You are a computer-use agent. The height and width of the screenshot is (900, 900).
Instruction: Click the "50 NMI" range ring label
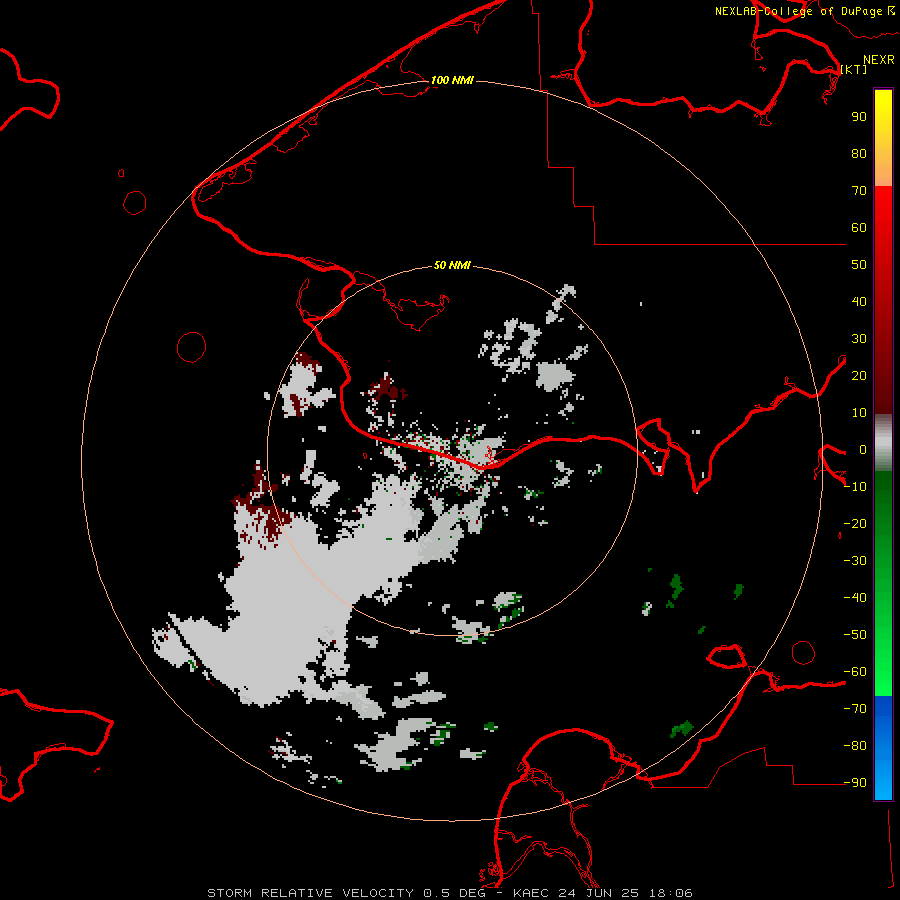point(452,265)
